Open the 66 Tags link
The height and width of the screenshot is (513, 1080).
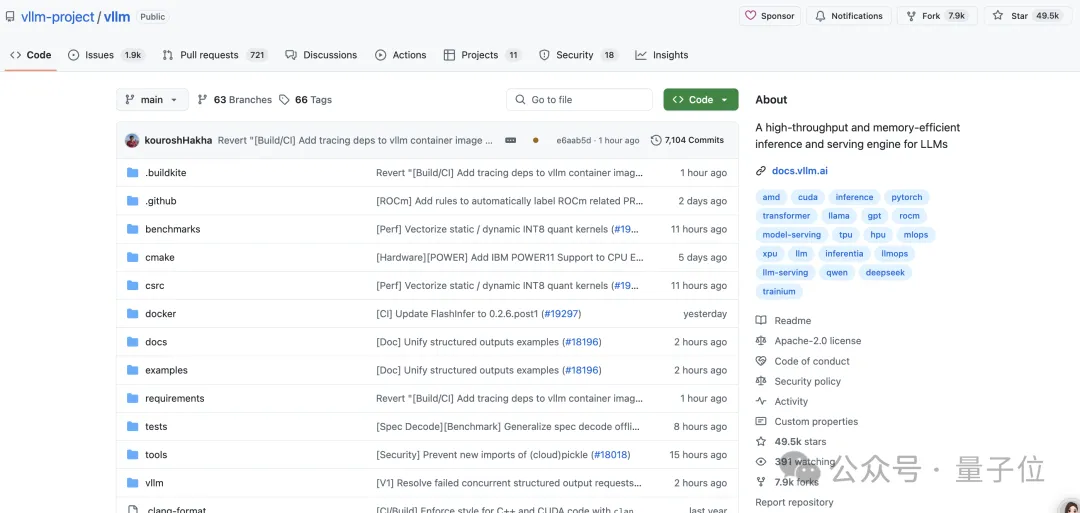[285, 100]
